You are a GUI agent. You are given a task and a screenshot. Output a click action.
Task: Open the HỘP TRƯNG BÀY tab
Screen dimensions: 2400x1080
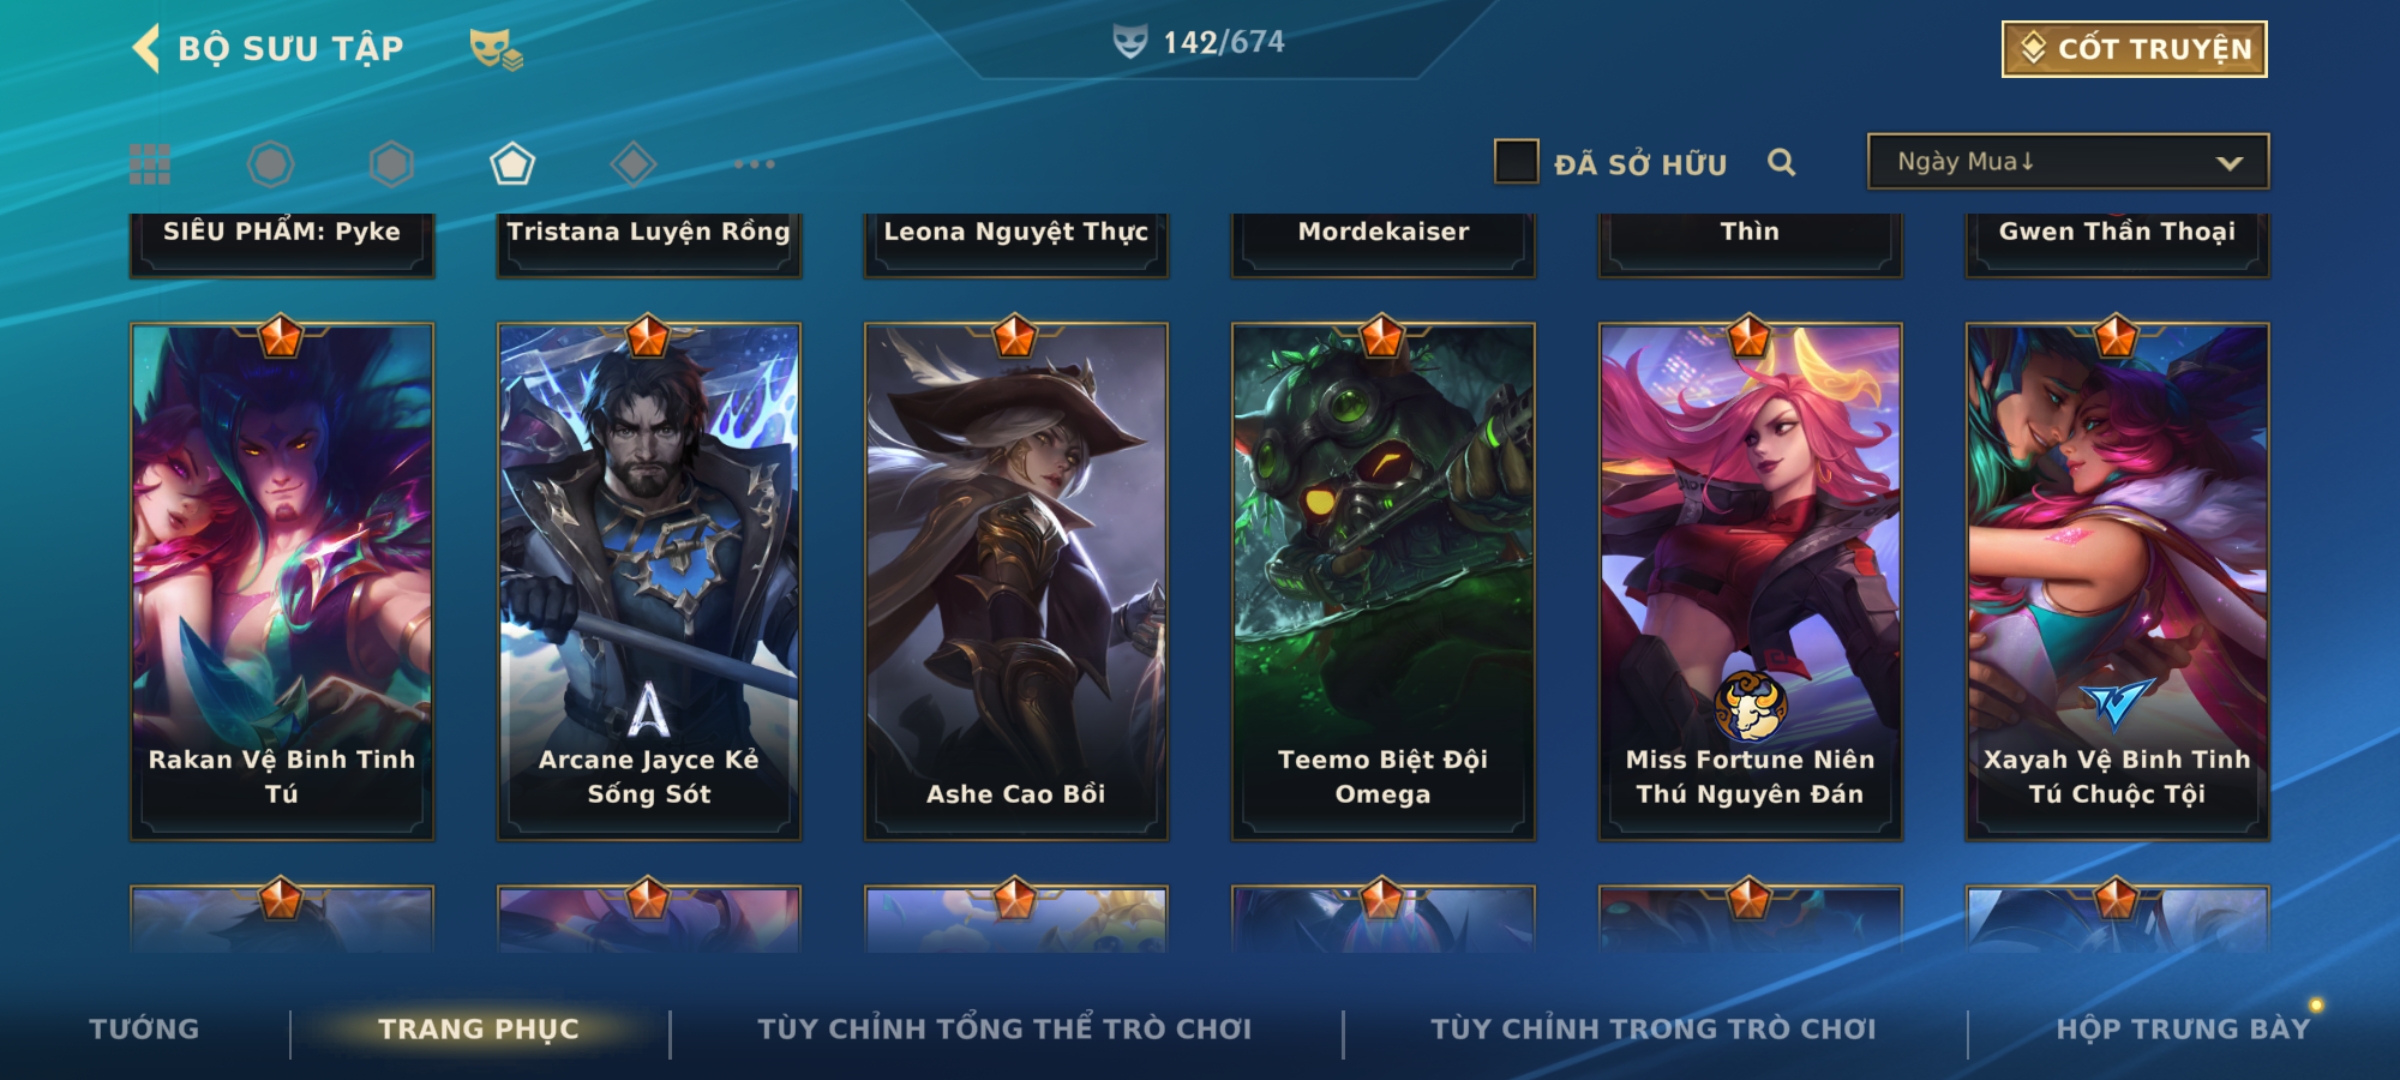pyautogui.click(x=2183, y=1029)
